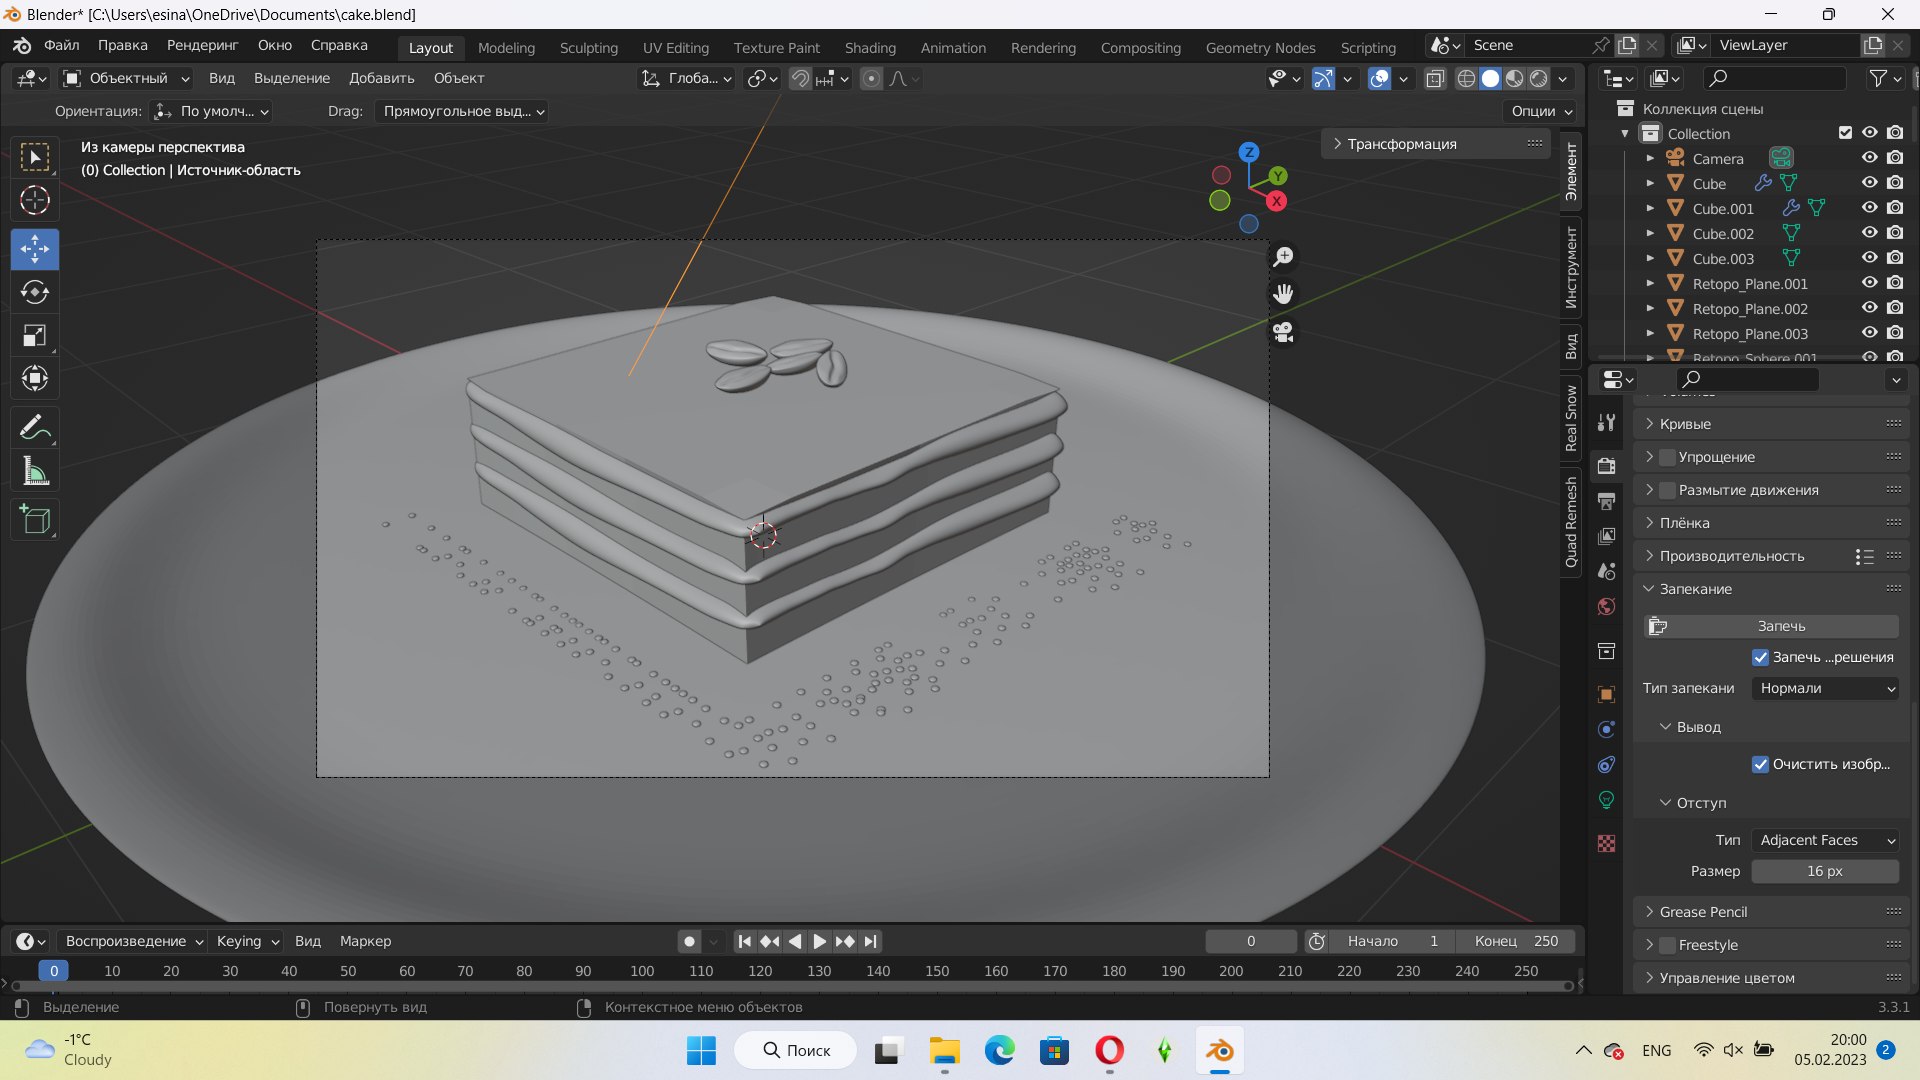Viewport: 1920px width, 1080px height.
Task: Open the World properties tab icon
Action: [x=1606, y=607]
